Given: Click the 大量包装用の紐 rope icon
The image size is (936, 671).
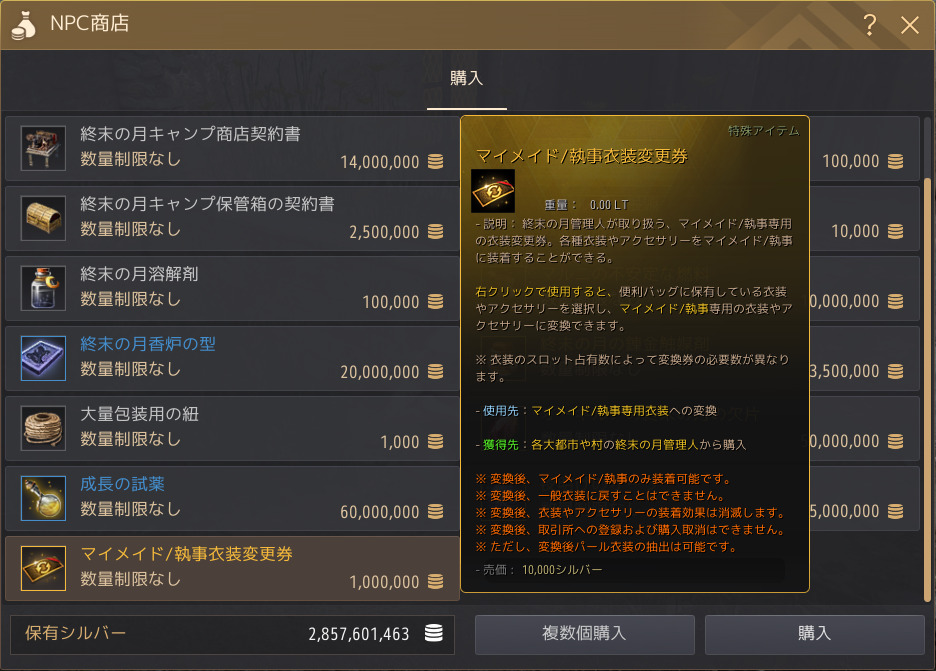Looking at the screenshot, I should tap(43, 428).
